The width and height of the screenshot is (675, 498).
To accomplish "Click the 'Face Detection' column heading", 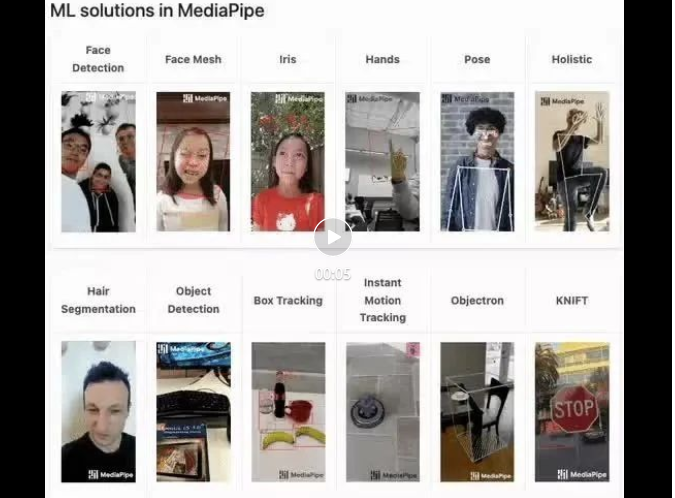I will (x=98, y=59).
